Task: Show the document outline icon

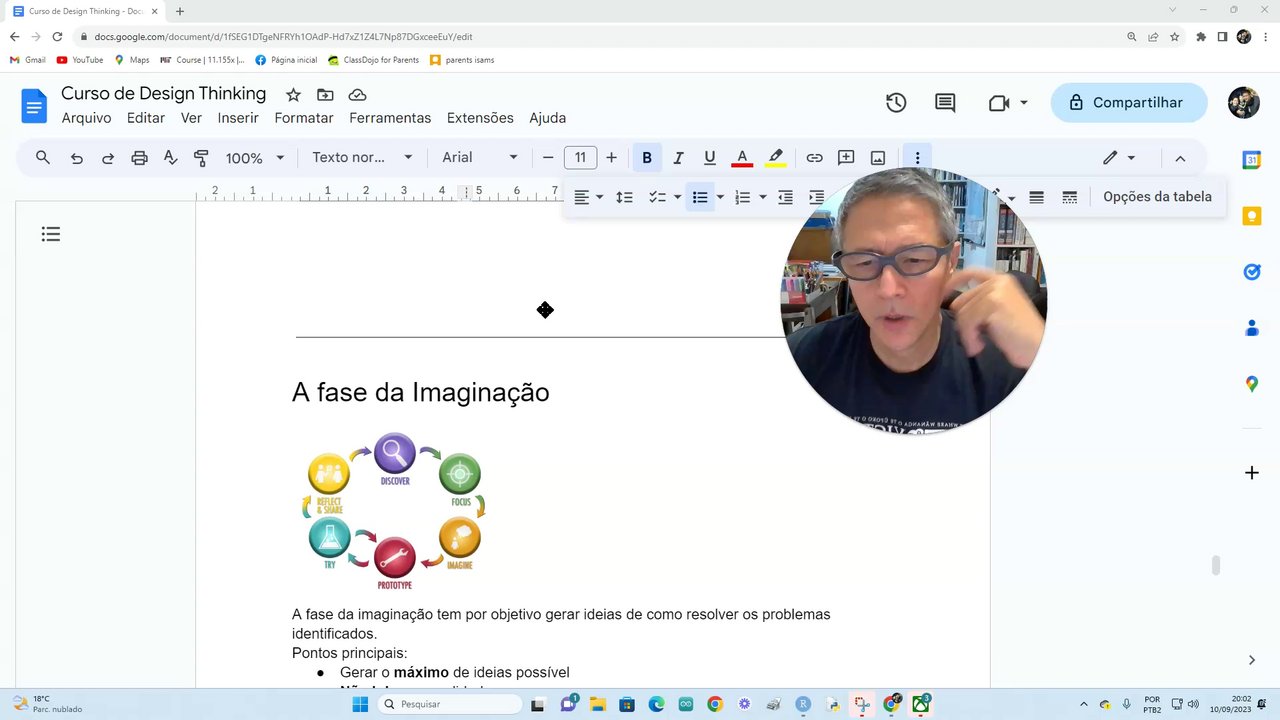Action: pos(51,234)
